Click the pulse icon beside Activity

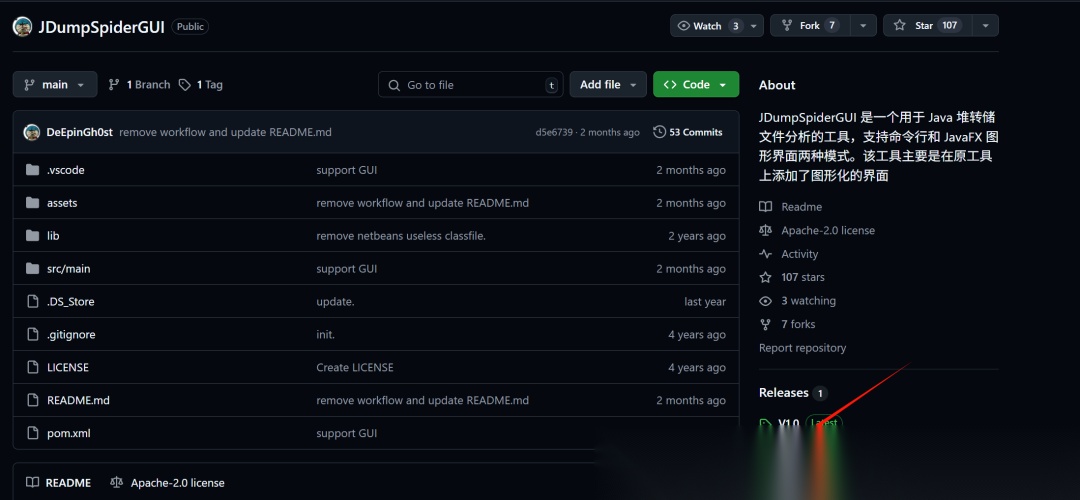(x=765, y=253)
